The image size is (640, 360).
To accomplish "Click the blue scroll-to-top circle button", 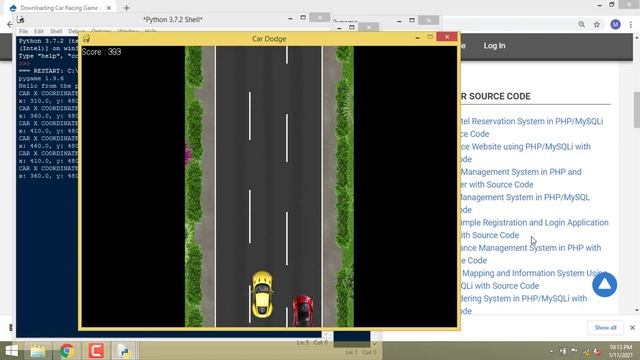I will [x=604, y=284].
